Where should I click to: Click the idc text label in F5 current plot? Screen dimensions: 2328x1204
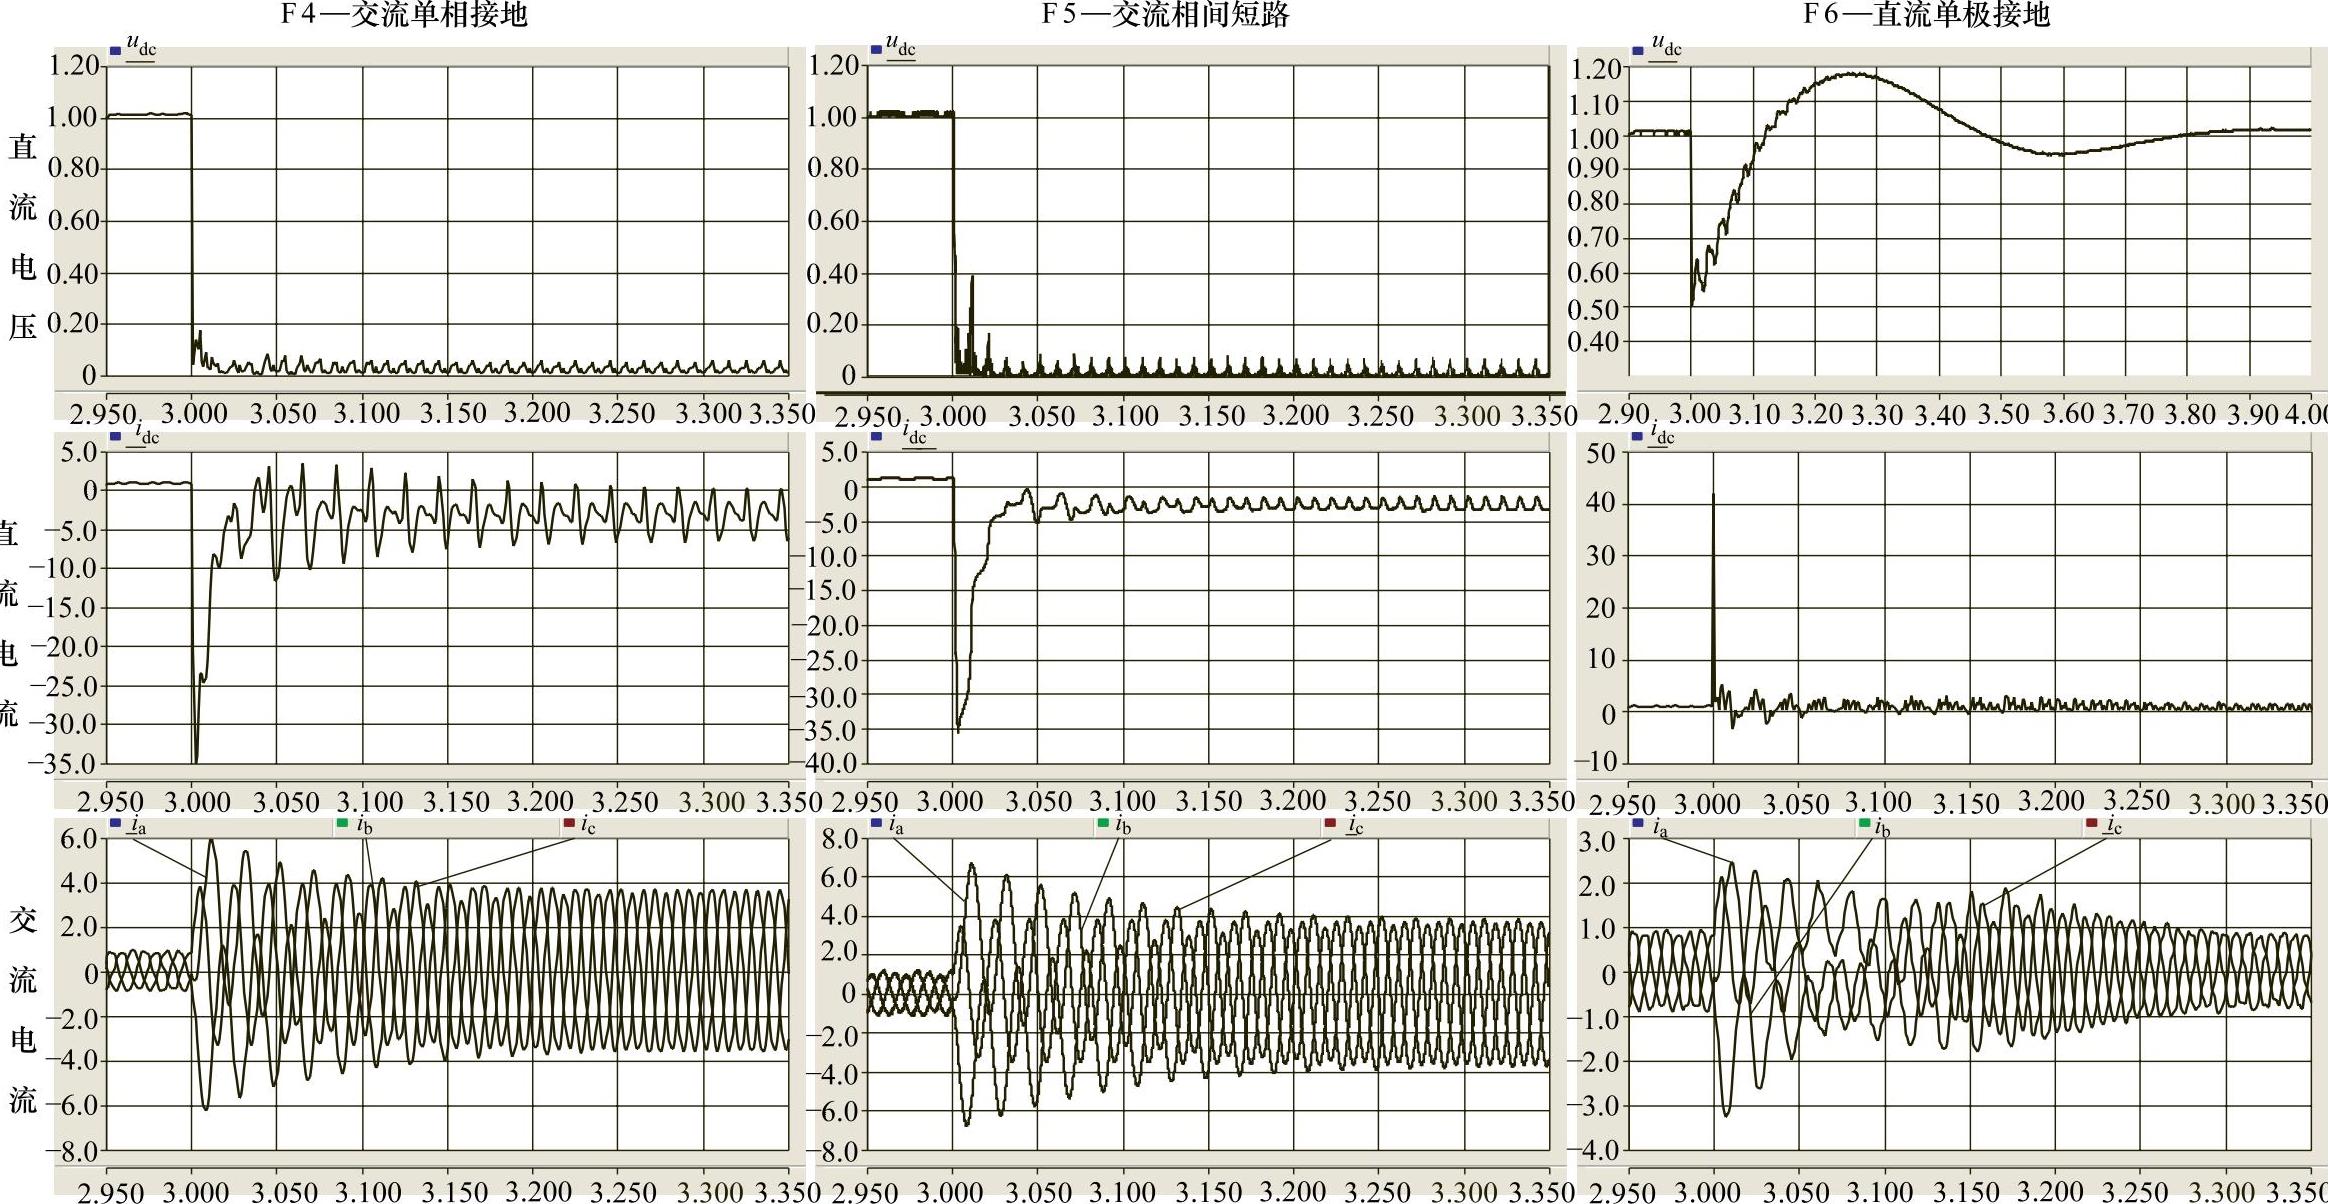pyautogui.click(x=914, y=434)
